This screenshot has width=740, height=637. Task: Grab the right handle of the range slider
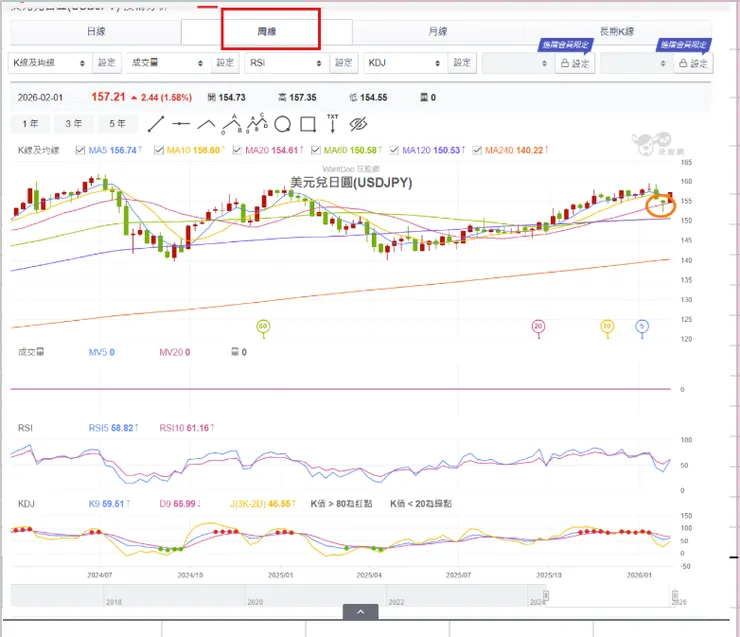coord(675,595)
